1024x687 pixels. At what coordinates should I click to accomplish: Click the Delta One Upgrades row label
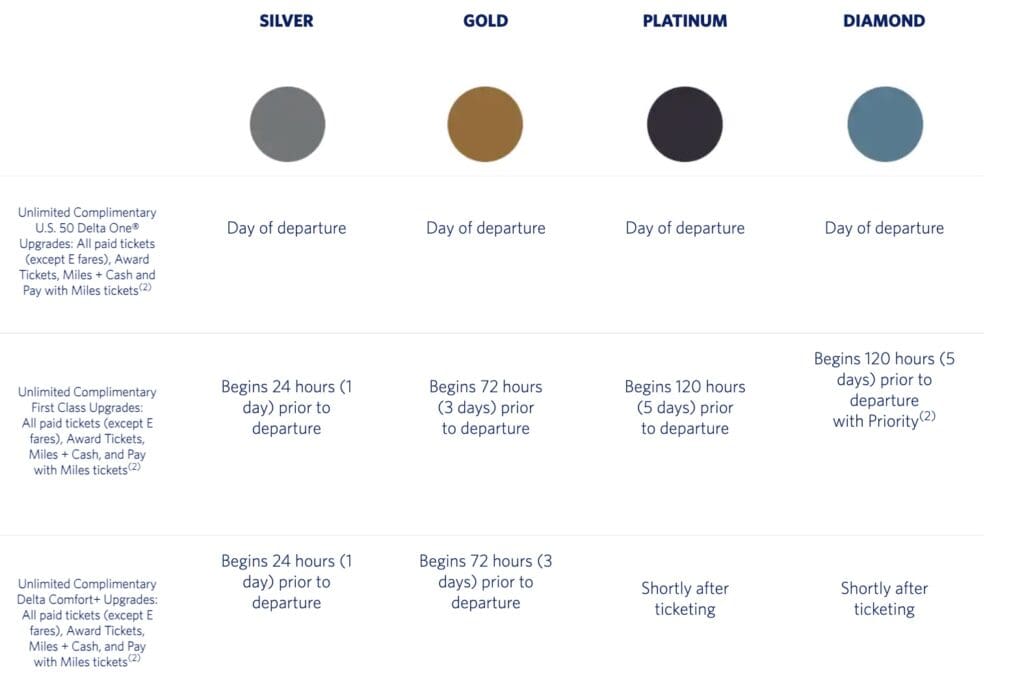(87, 251)
